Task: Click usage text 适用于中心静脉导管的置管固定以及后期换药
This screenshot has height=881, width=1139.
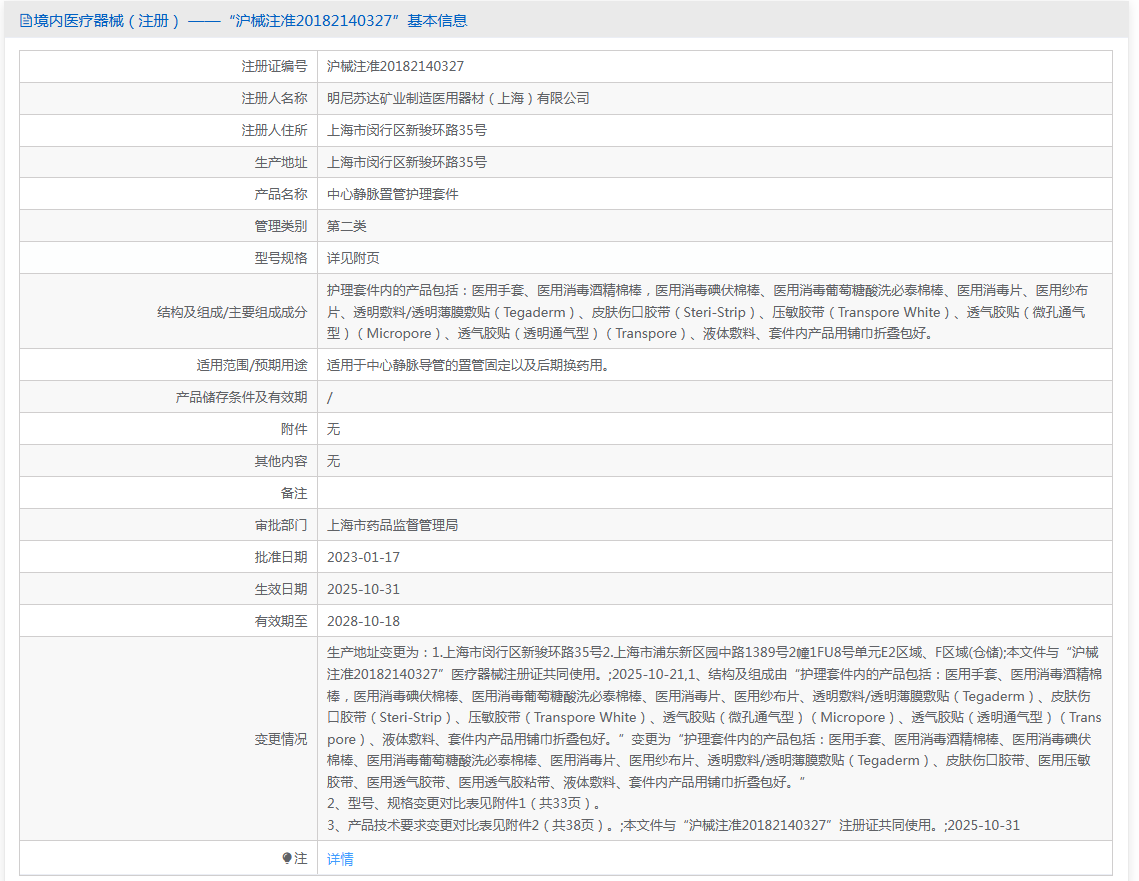Action: tap(467, 365)
